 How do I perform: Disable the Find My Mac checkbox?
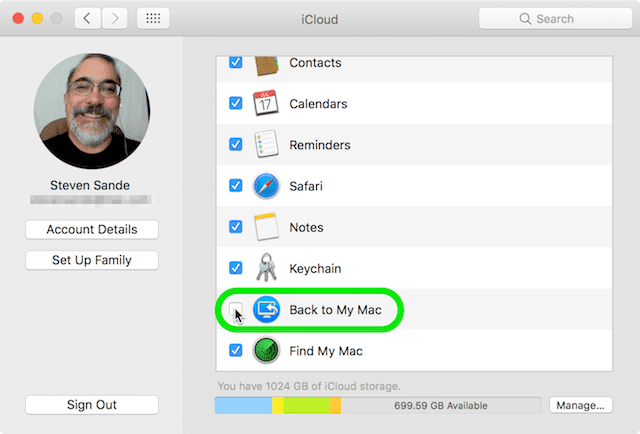click(236, 351)
